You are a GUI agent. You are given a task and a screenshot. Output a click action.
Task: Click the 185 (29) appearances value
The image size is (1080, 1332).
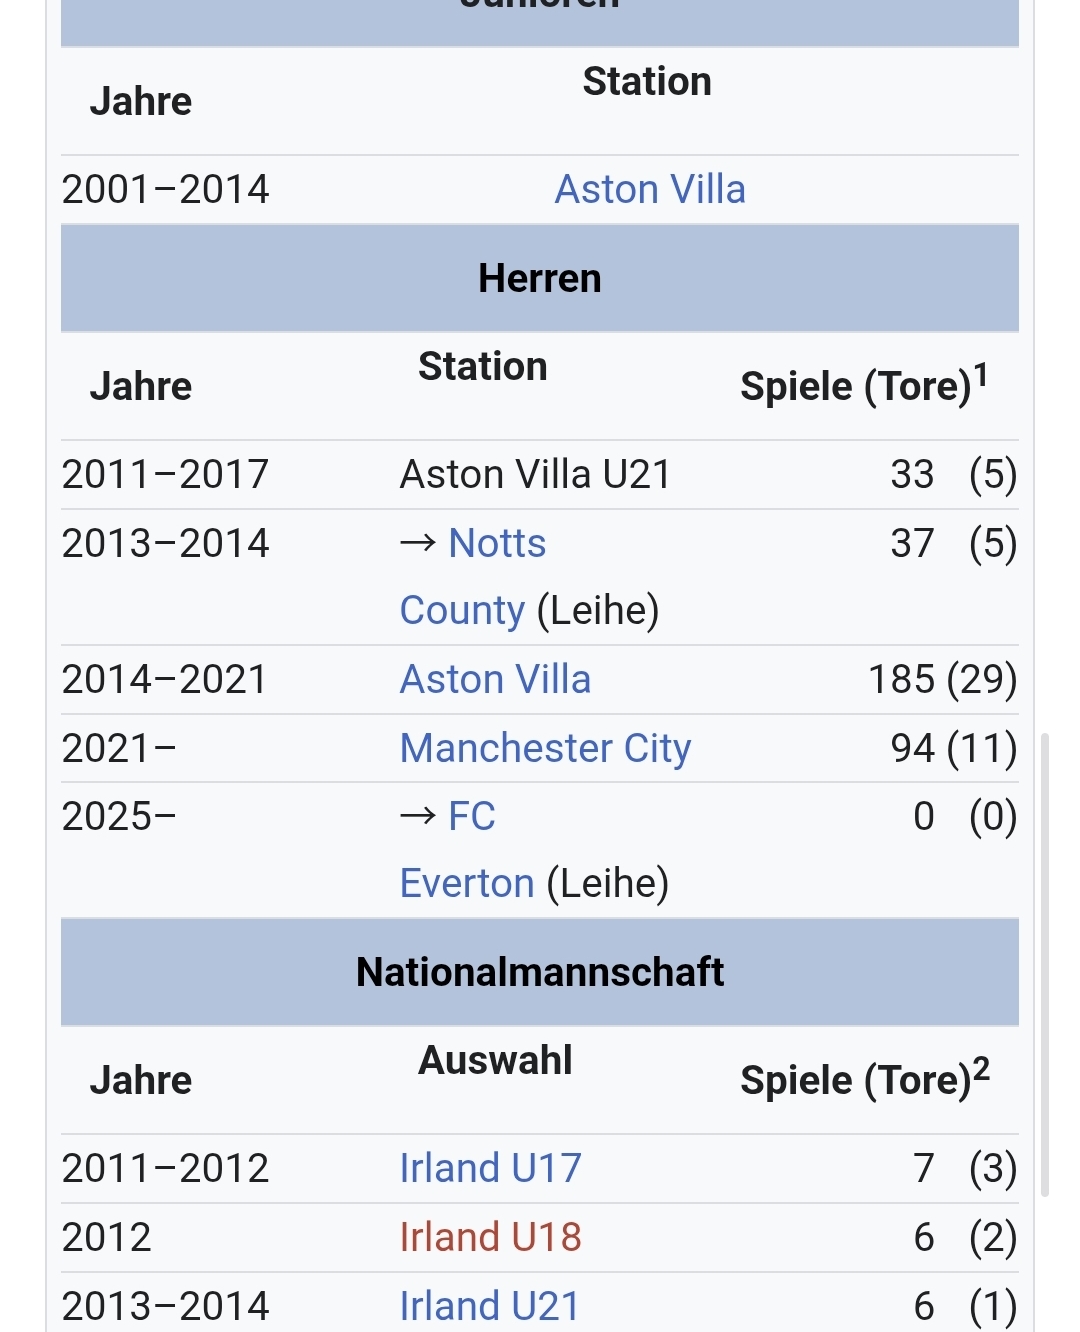click(x=942, y=679)
